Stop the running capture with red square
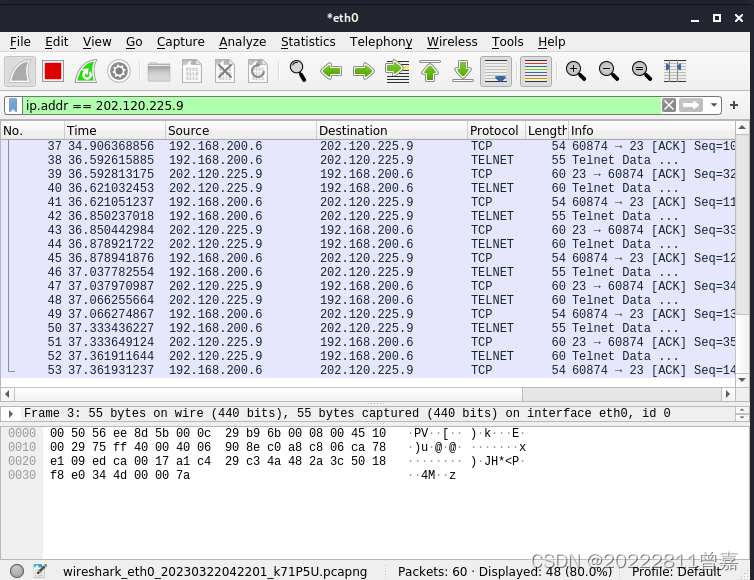 point(53,71)
